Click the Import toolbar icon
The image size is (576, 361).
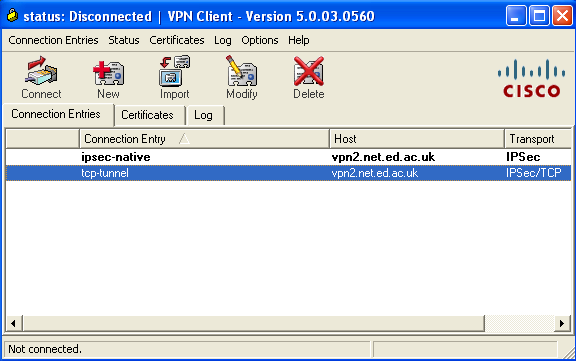click(x=174, y=78)
